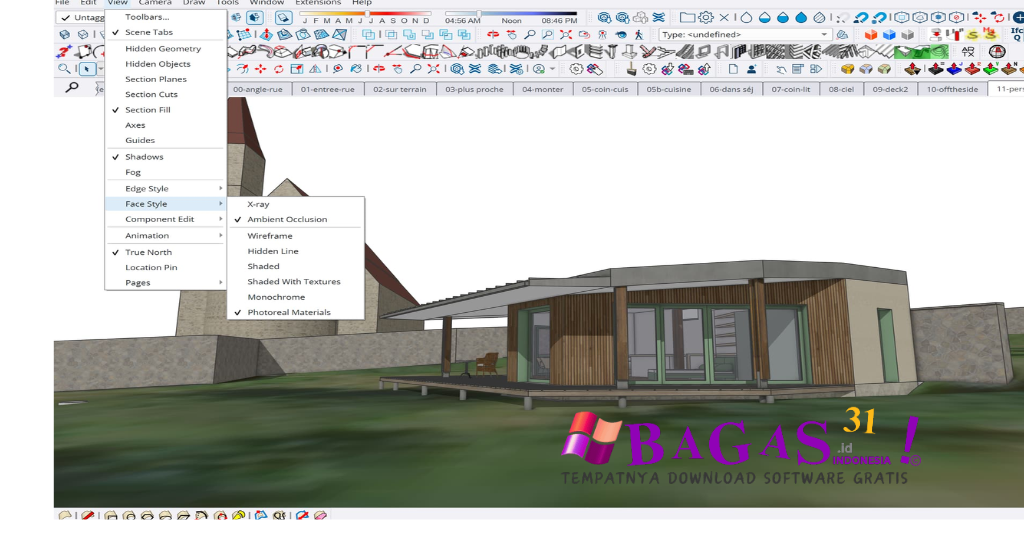
Task: Adjust the shadow time of day slider
Action: (x=479, y=14)
